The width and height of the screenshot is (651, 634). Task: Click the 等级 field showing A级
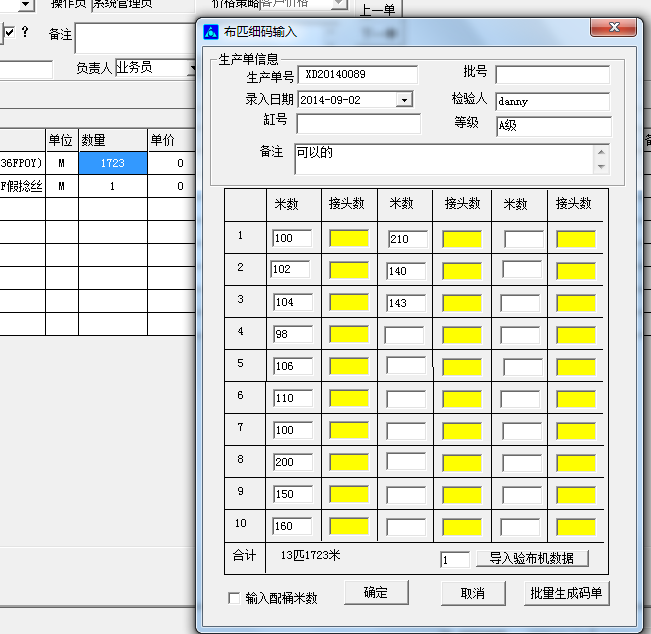553,126
